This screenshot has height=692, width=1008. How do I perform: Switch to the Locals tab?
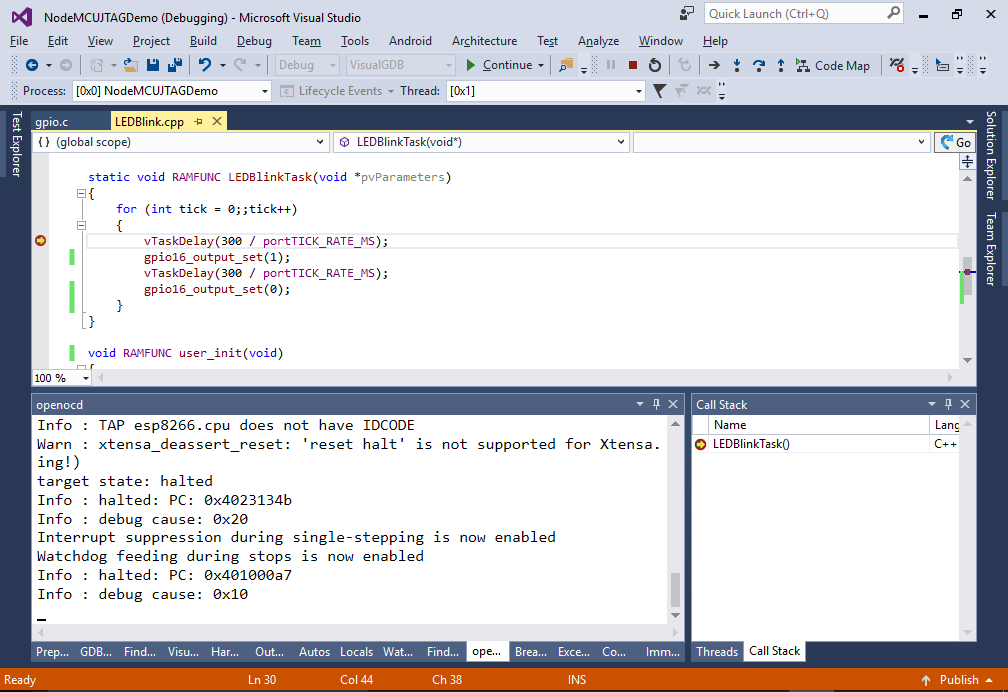tap(356, 651)
